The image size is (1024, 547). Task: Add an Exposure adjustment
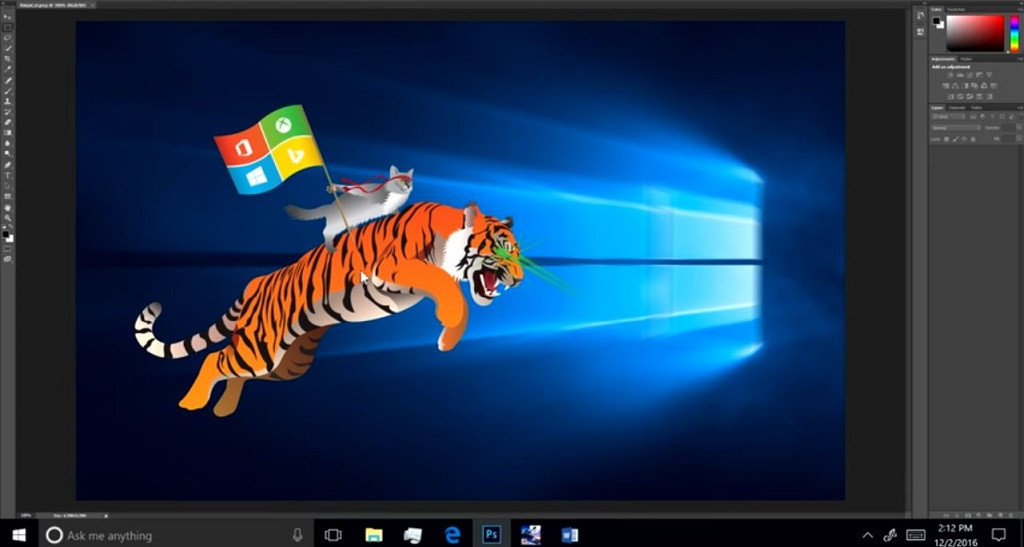point(979,75)
